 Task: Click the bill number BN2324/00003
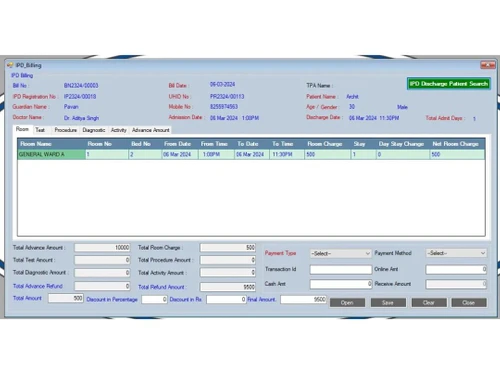81,86
